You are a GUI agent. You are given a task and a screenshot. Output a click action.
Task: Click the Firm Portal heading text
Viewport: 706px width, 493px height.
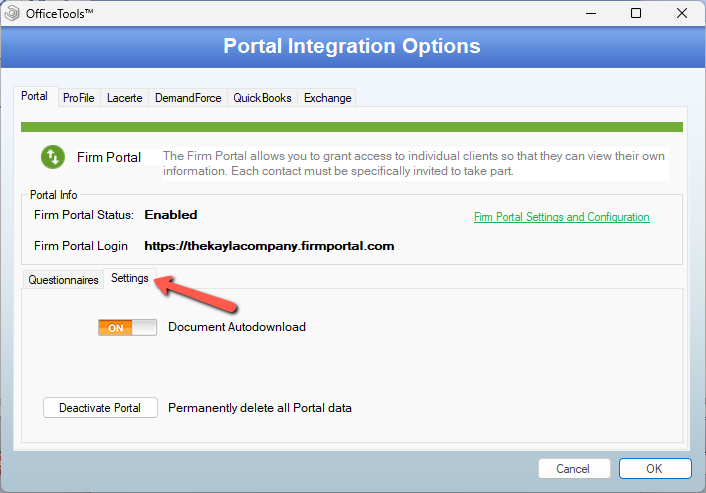(109, 157)
